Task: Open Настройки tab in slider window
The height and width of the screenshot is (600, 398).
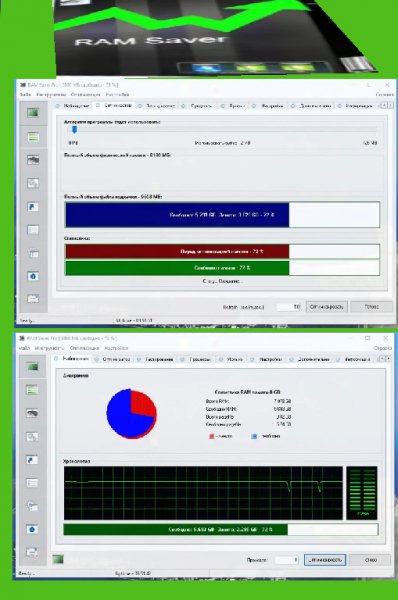Action: (x=268, y=106)
